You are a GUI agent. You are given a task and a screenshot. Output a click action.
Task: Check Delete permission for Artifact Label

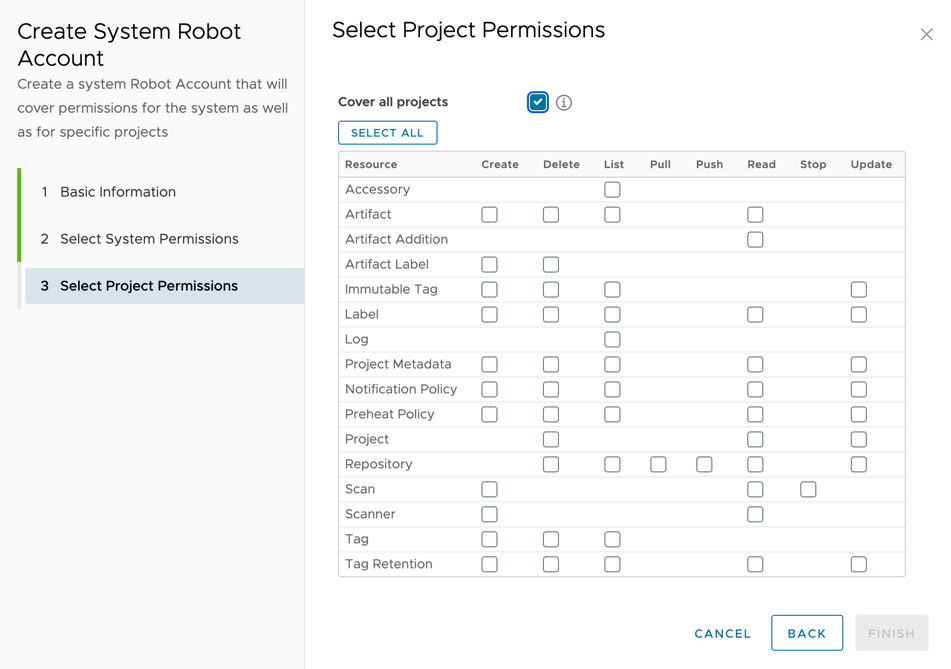pos(550,264)
